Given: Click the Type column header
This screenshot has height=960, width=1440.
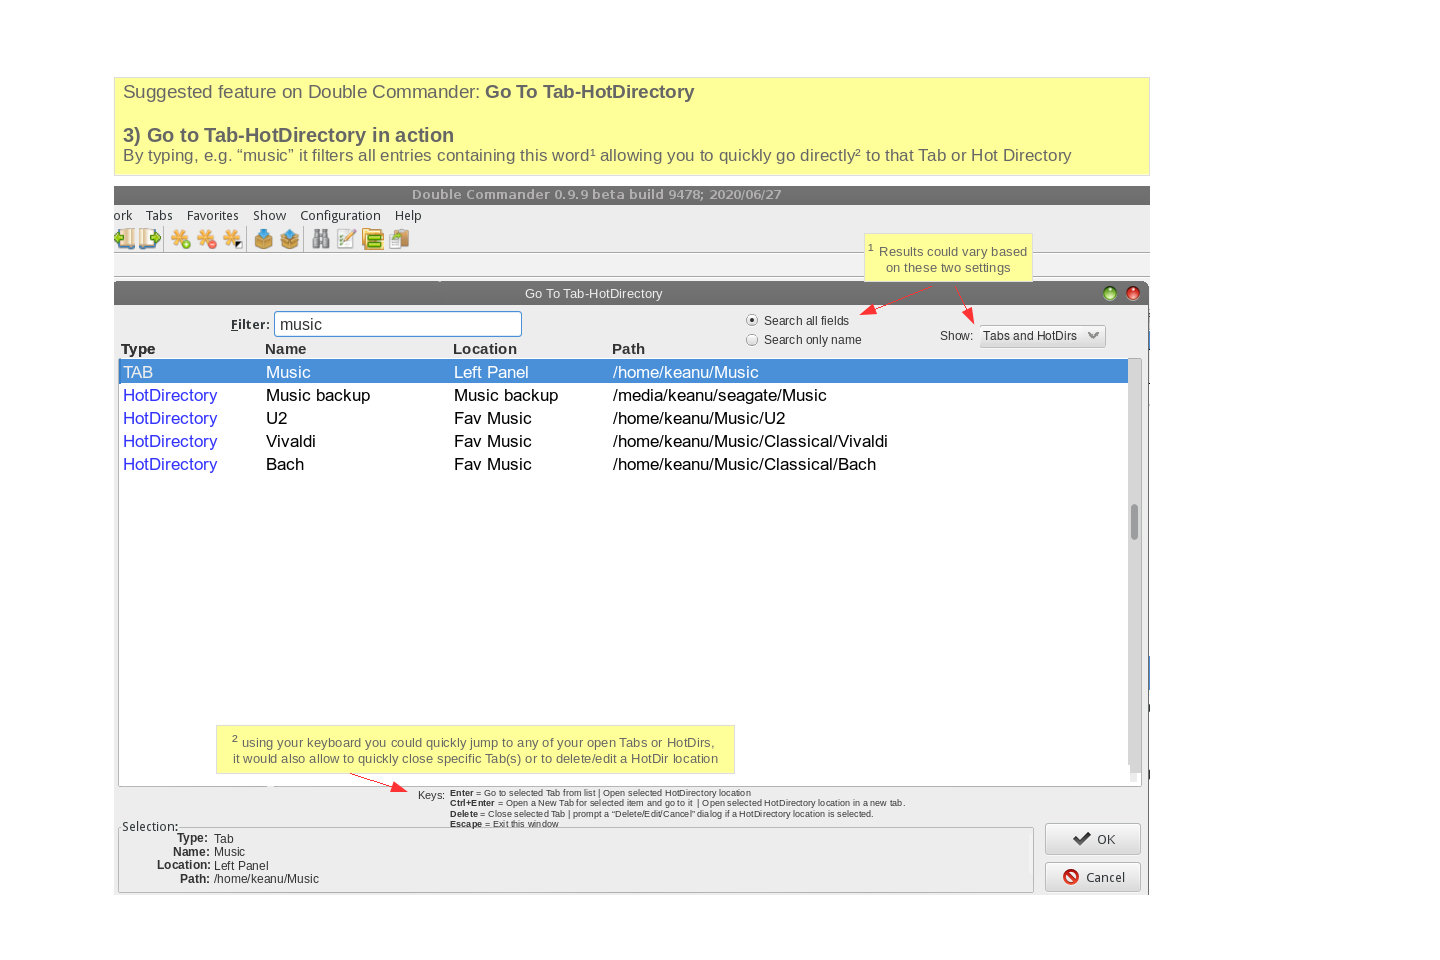Looking at the screenshot, I should click(x=138, y=349).
